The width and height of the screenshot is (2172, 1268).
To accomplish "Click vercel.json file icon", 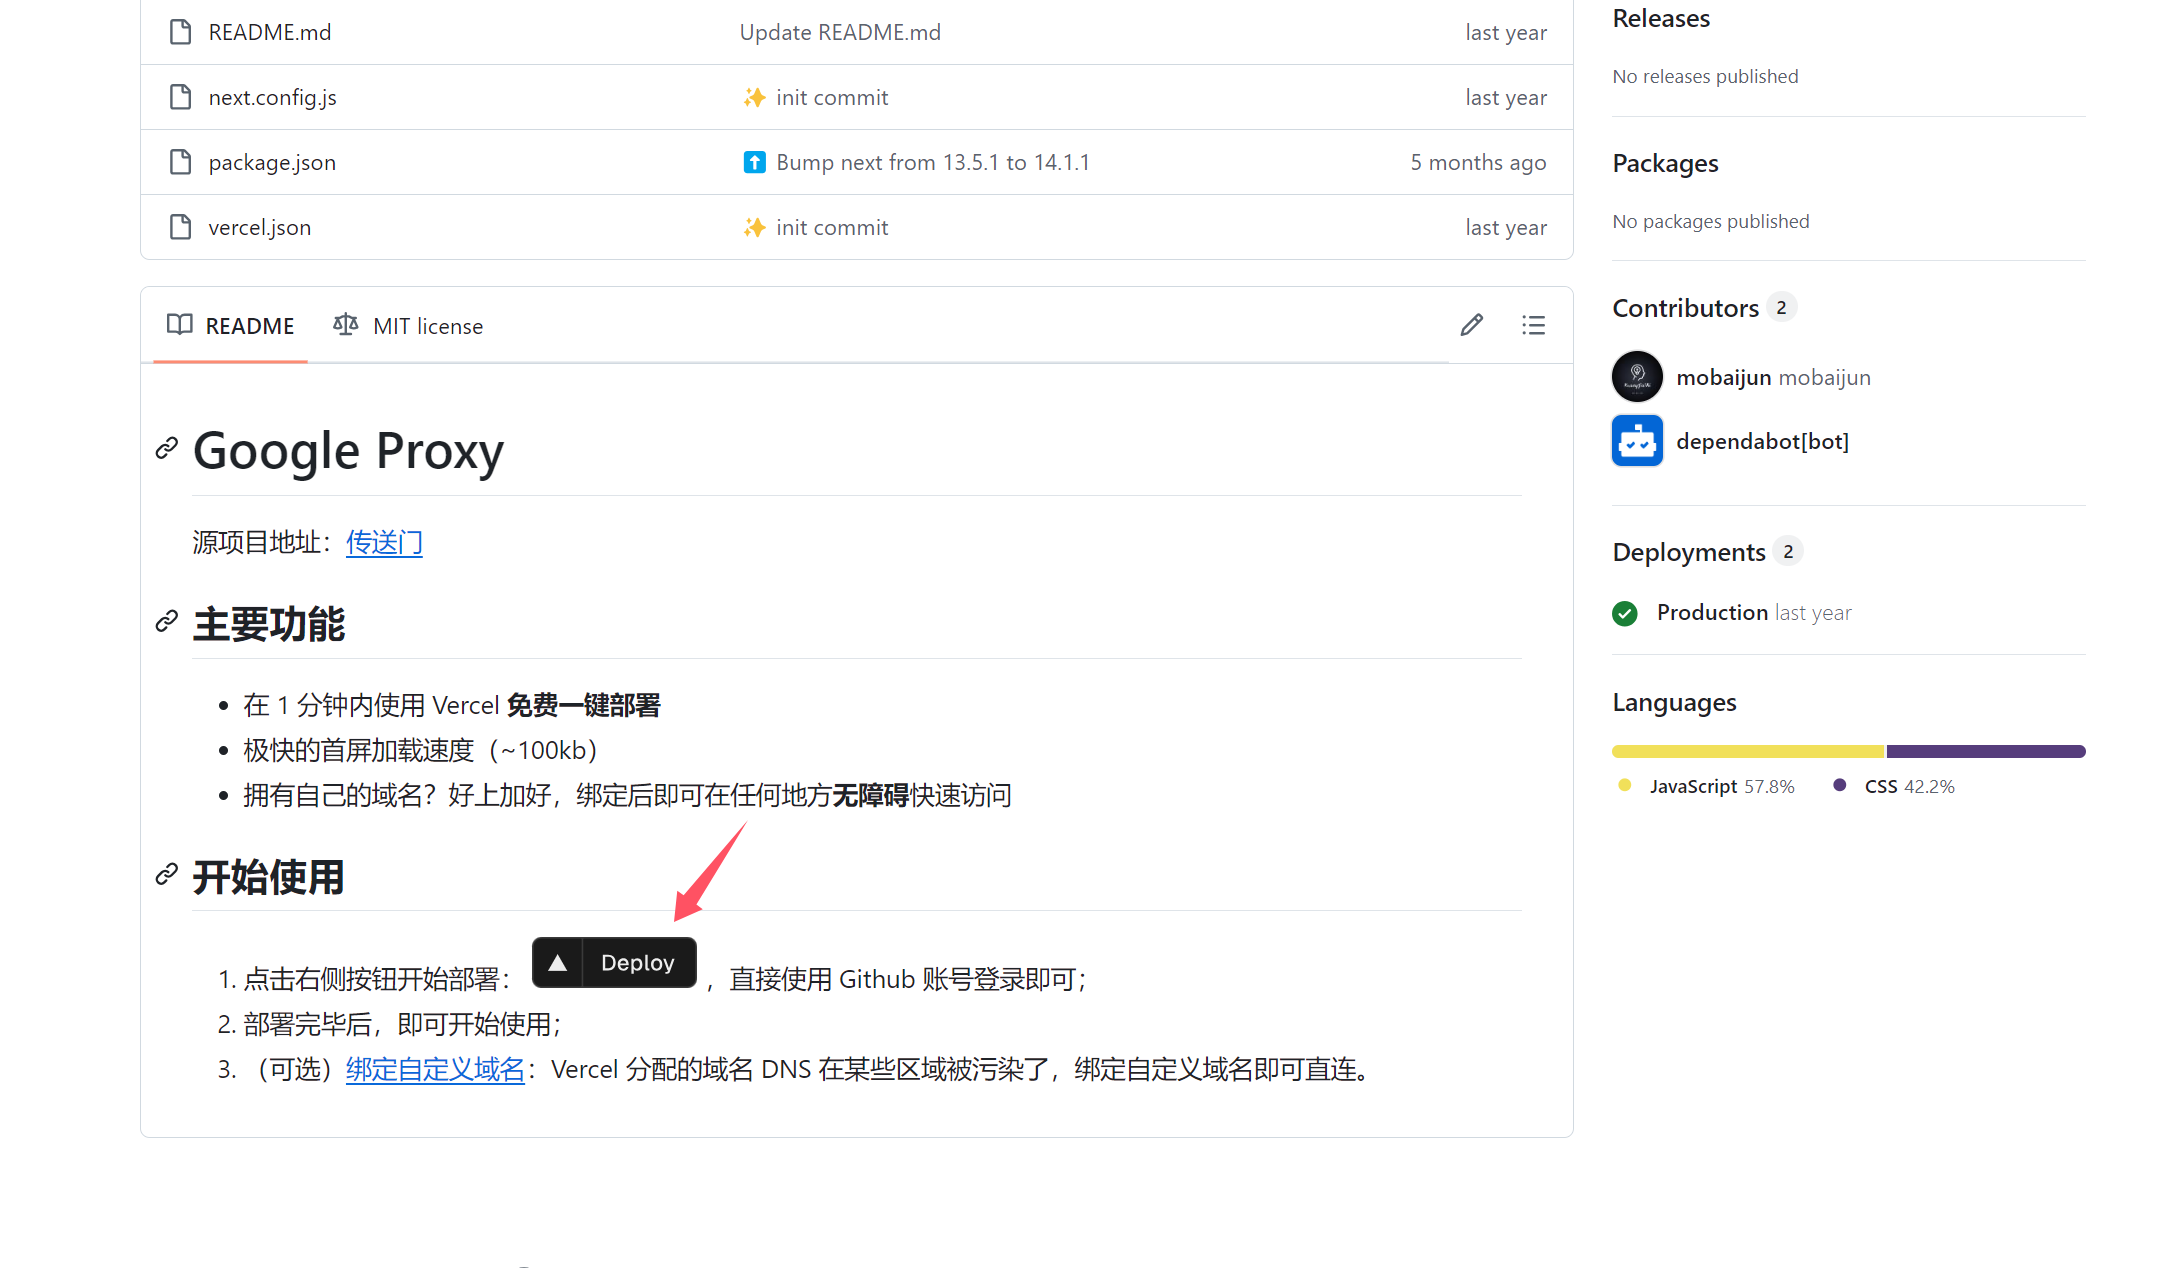I will [x=180, y=227].
